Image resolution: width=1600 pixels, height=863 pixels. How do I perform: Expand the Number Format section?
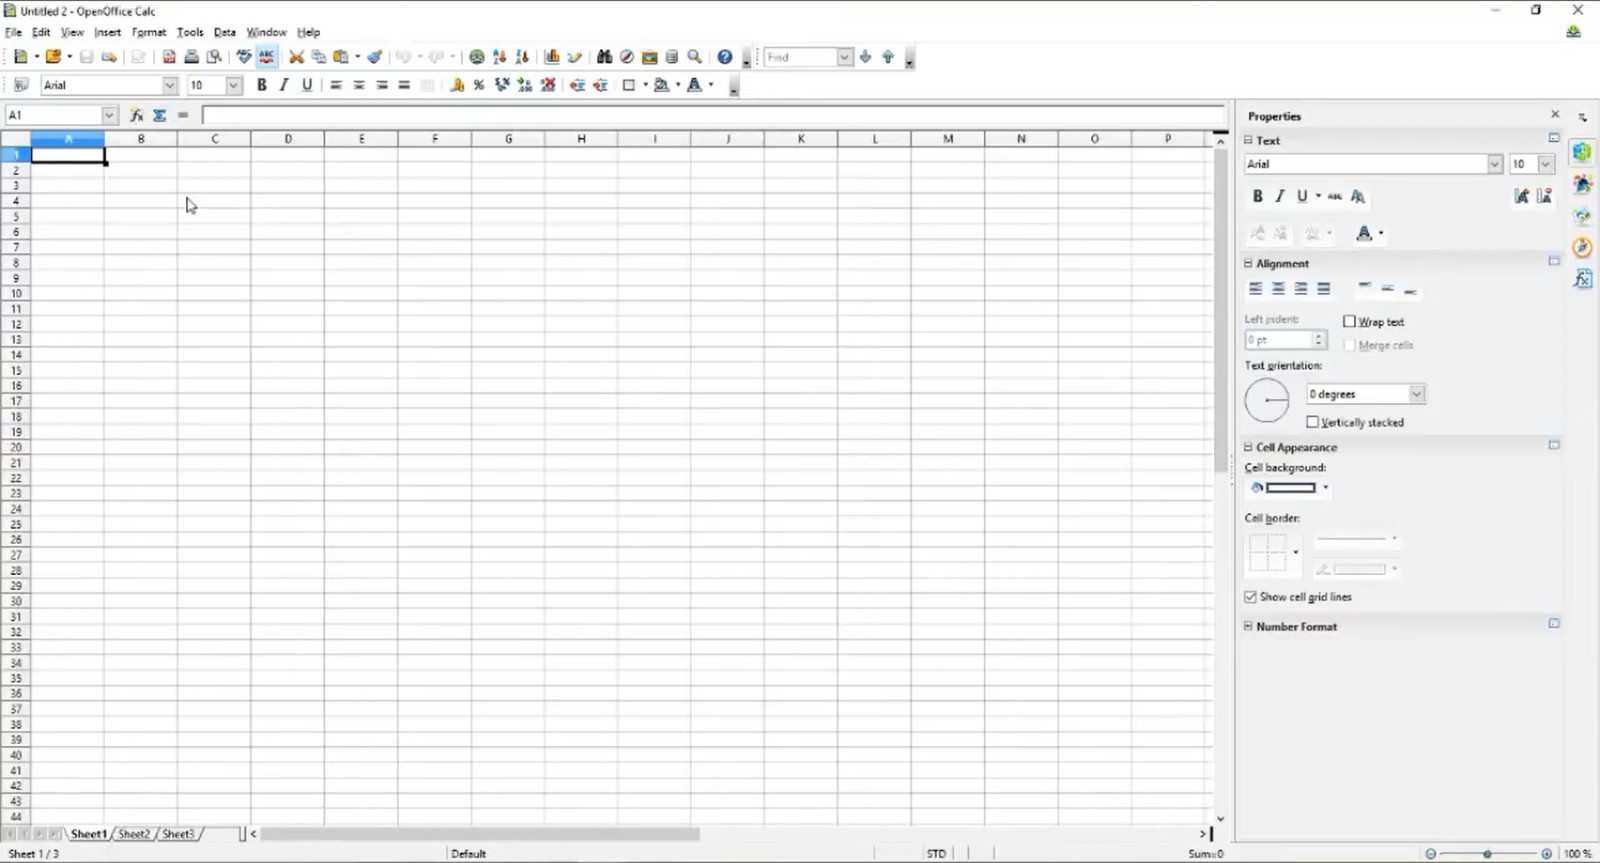(1248, 626)
